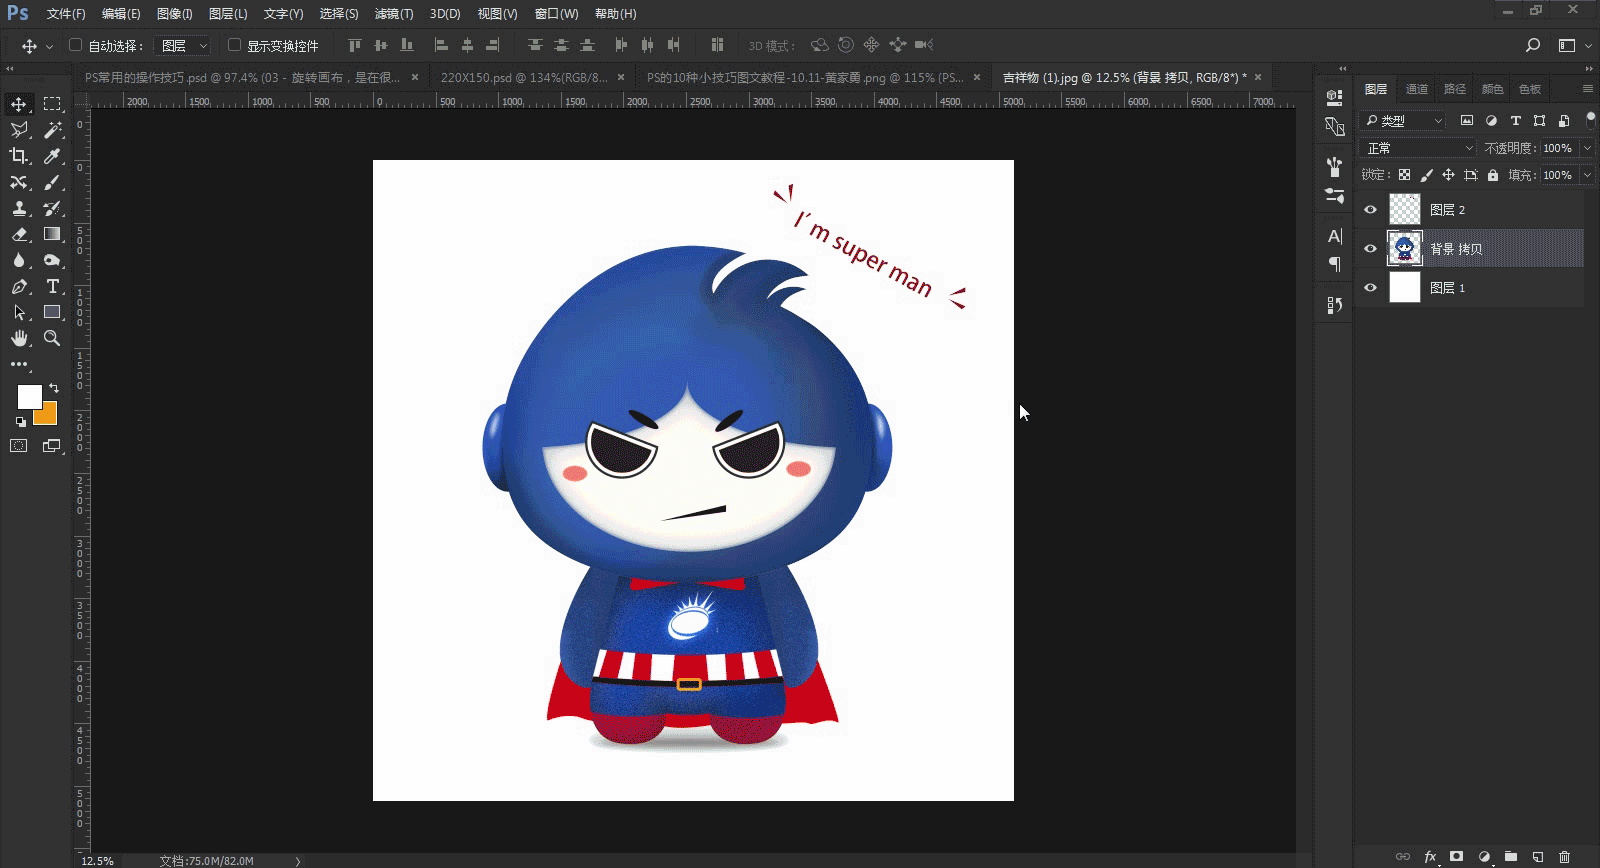Select the Rectangular Marquee tool

point(52,104)
